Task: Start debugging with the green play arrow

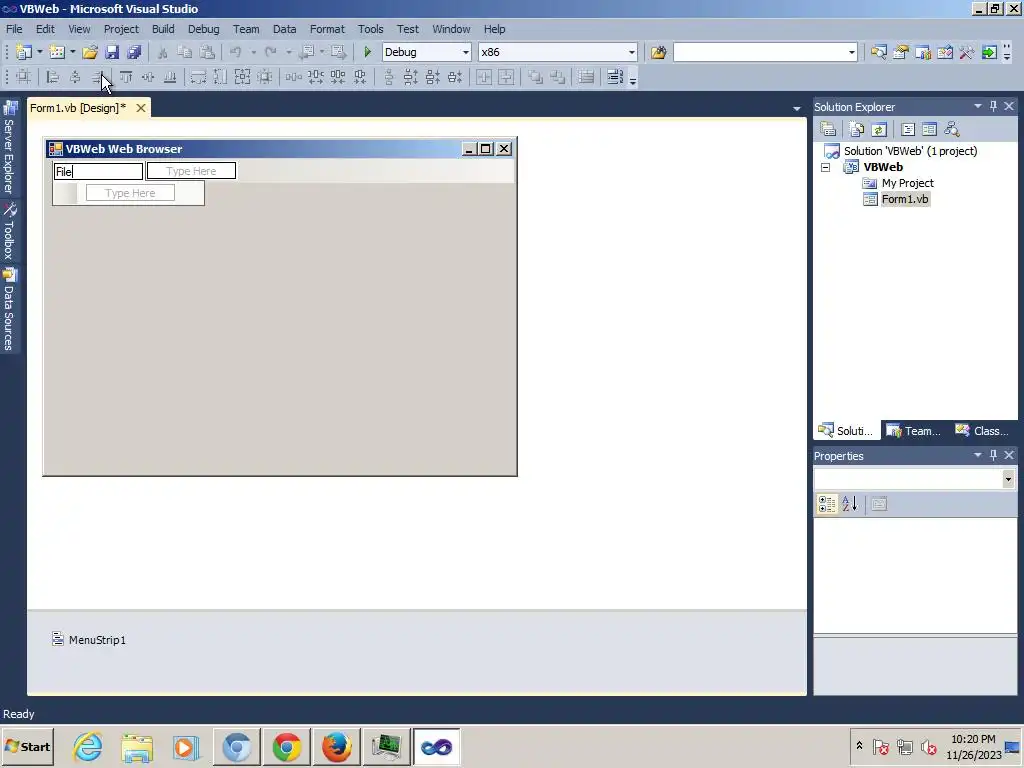Action: 367,52
